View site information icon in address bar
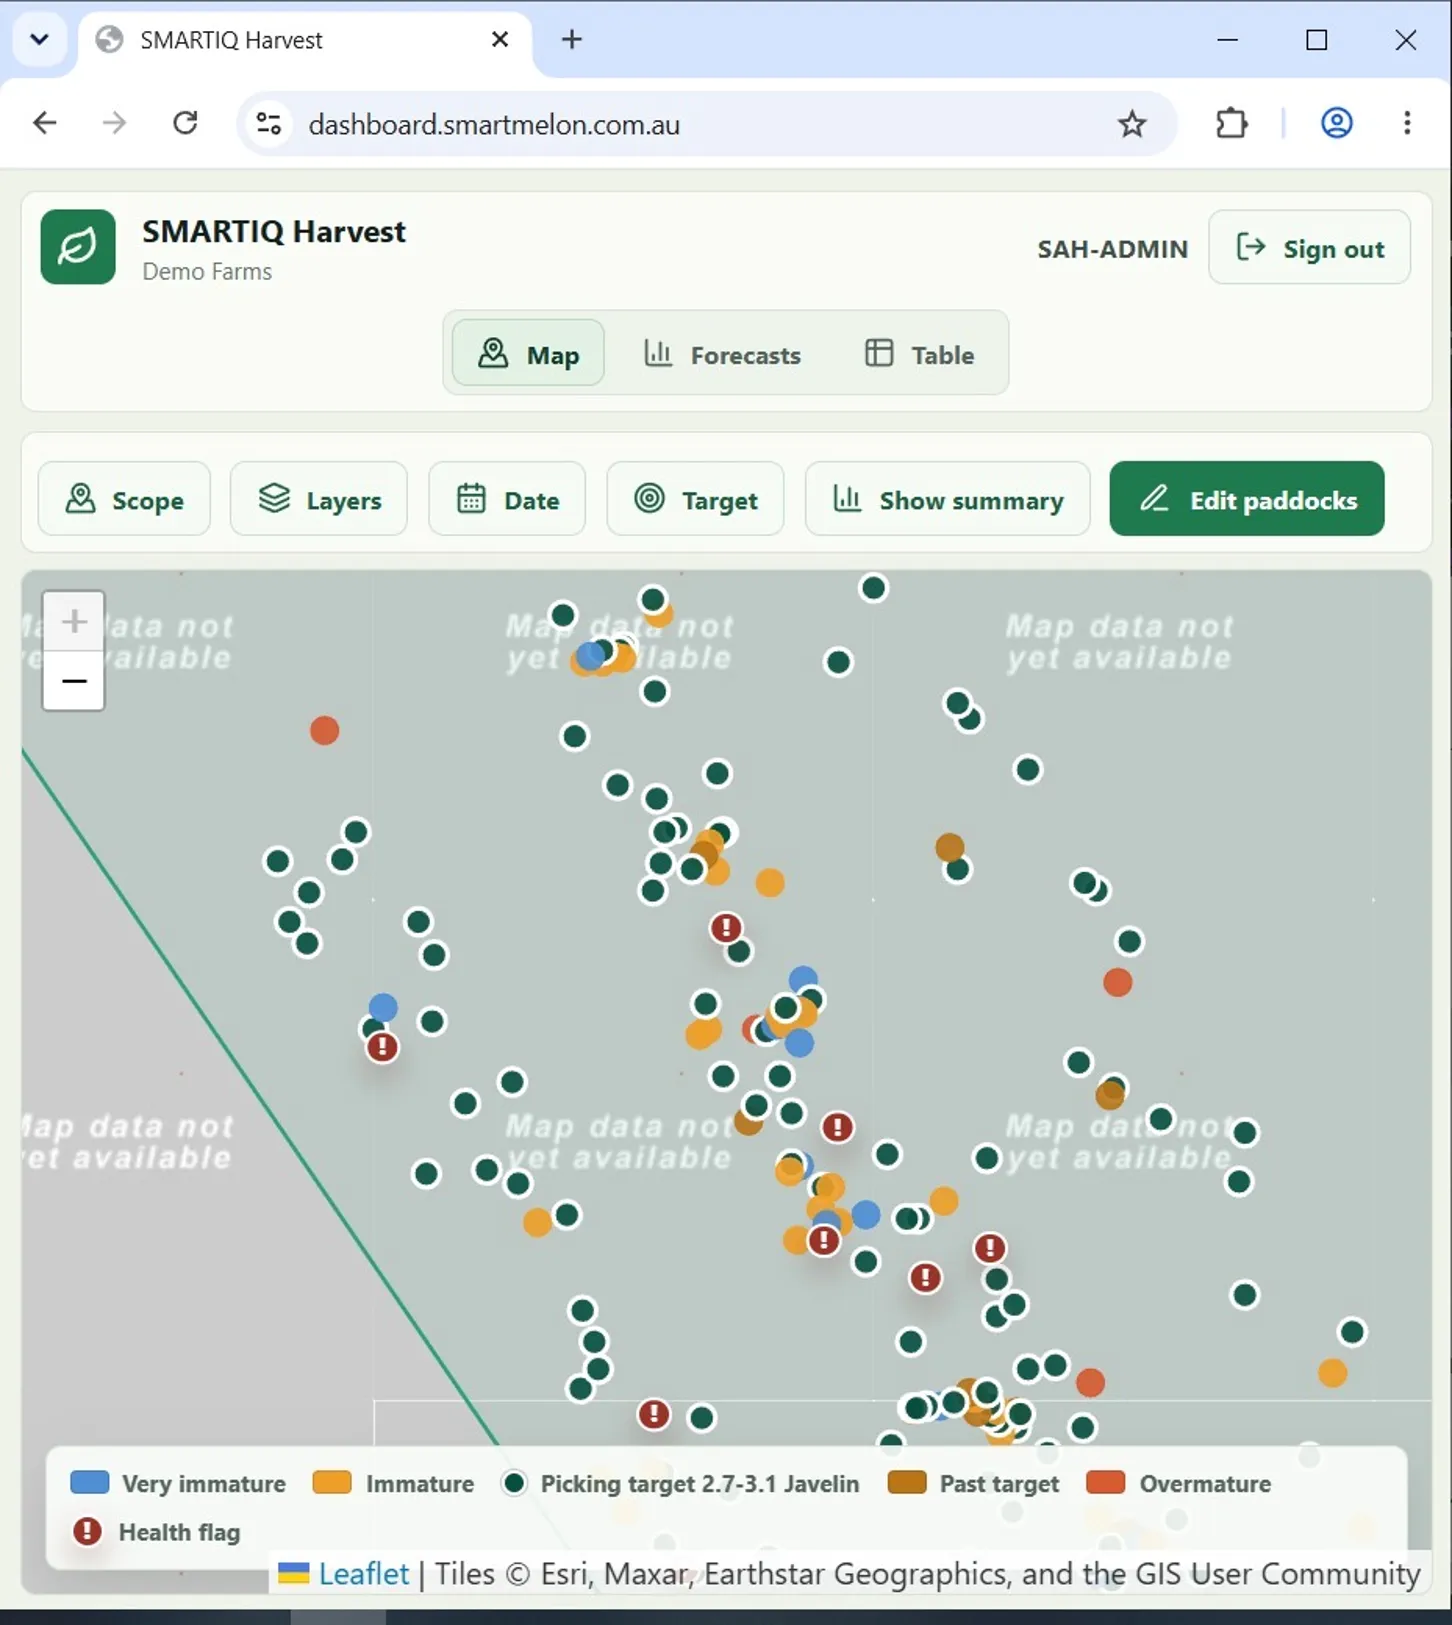The width and height of the screenshot is (1452, 1625). (269, 124)
